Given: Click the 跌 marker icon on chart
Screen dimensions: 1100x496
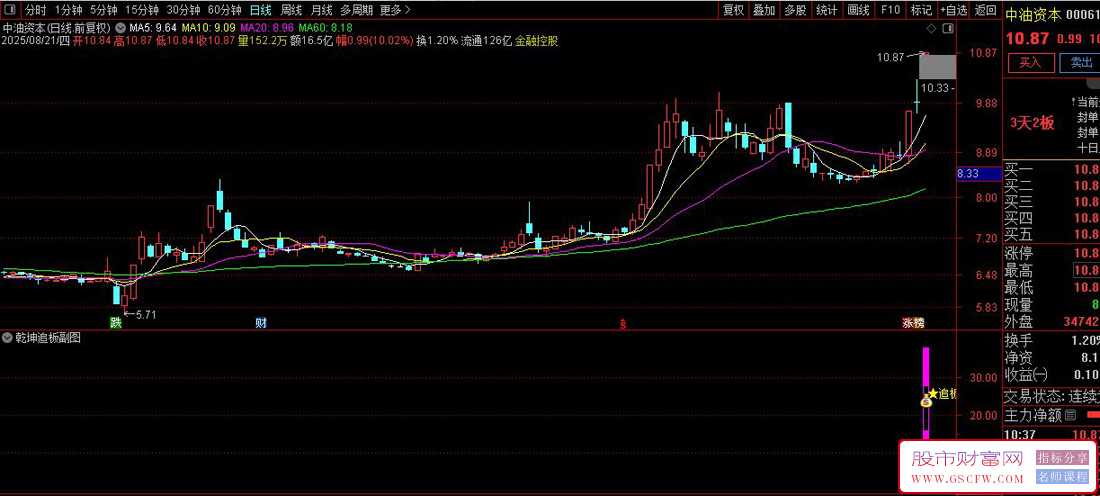Looking at the screenshot, I should (x=116, y=323).
